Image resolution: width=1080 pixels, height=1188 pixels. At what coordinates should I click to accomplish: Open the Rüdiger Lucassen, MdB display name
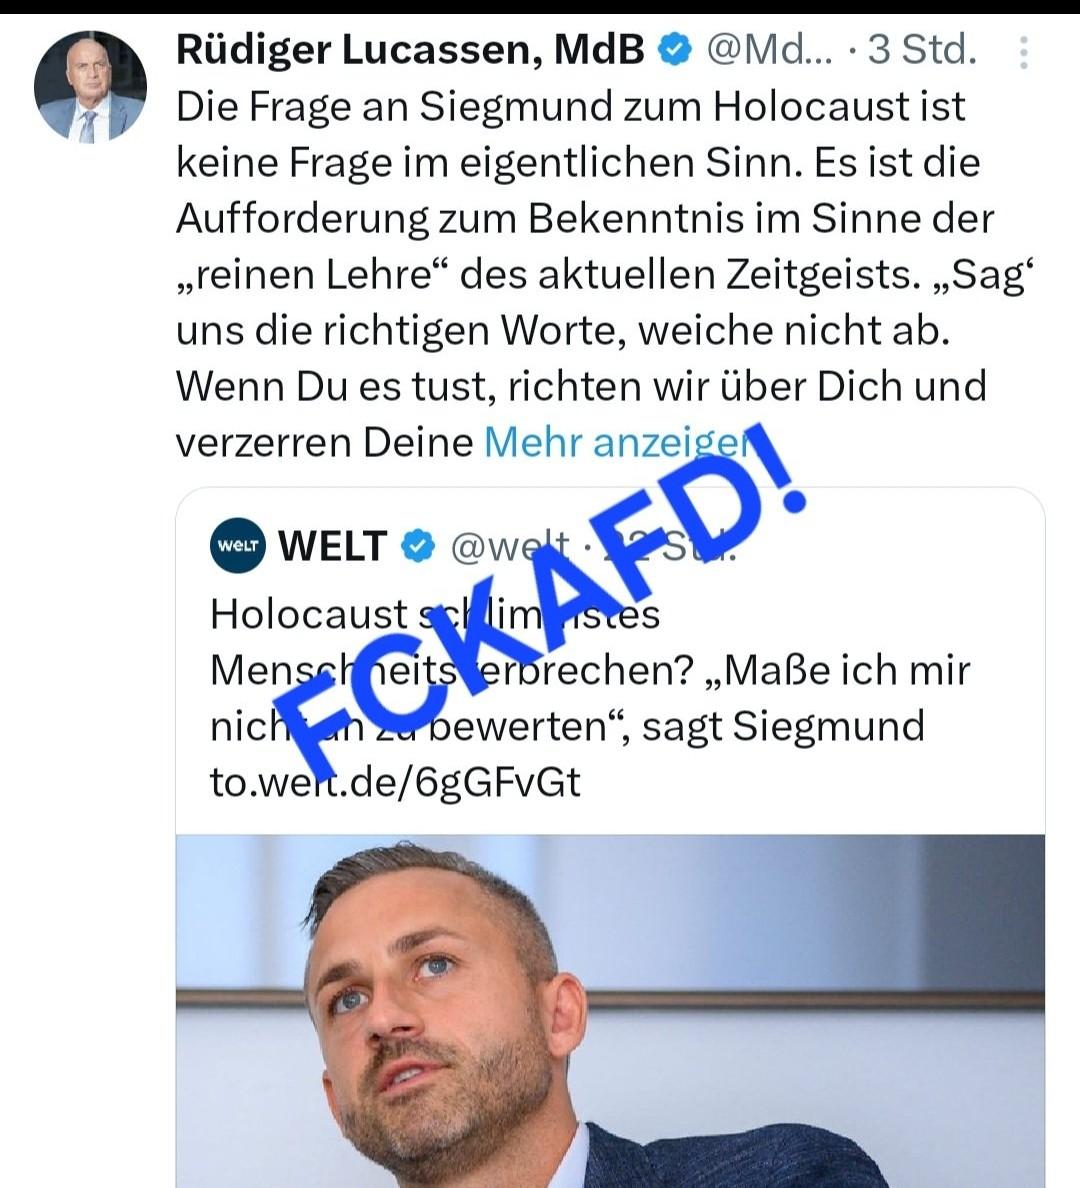[x=410, y=51]
